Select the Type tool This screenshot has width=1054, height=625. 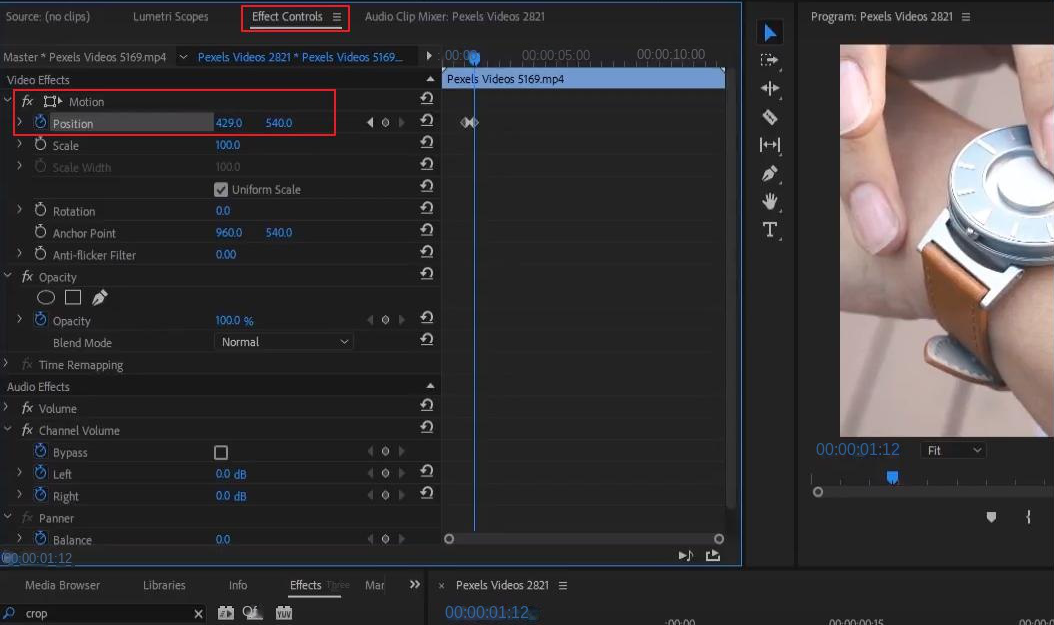click(x=770, y=230)
